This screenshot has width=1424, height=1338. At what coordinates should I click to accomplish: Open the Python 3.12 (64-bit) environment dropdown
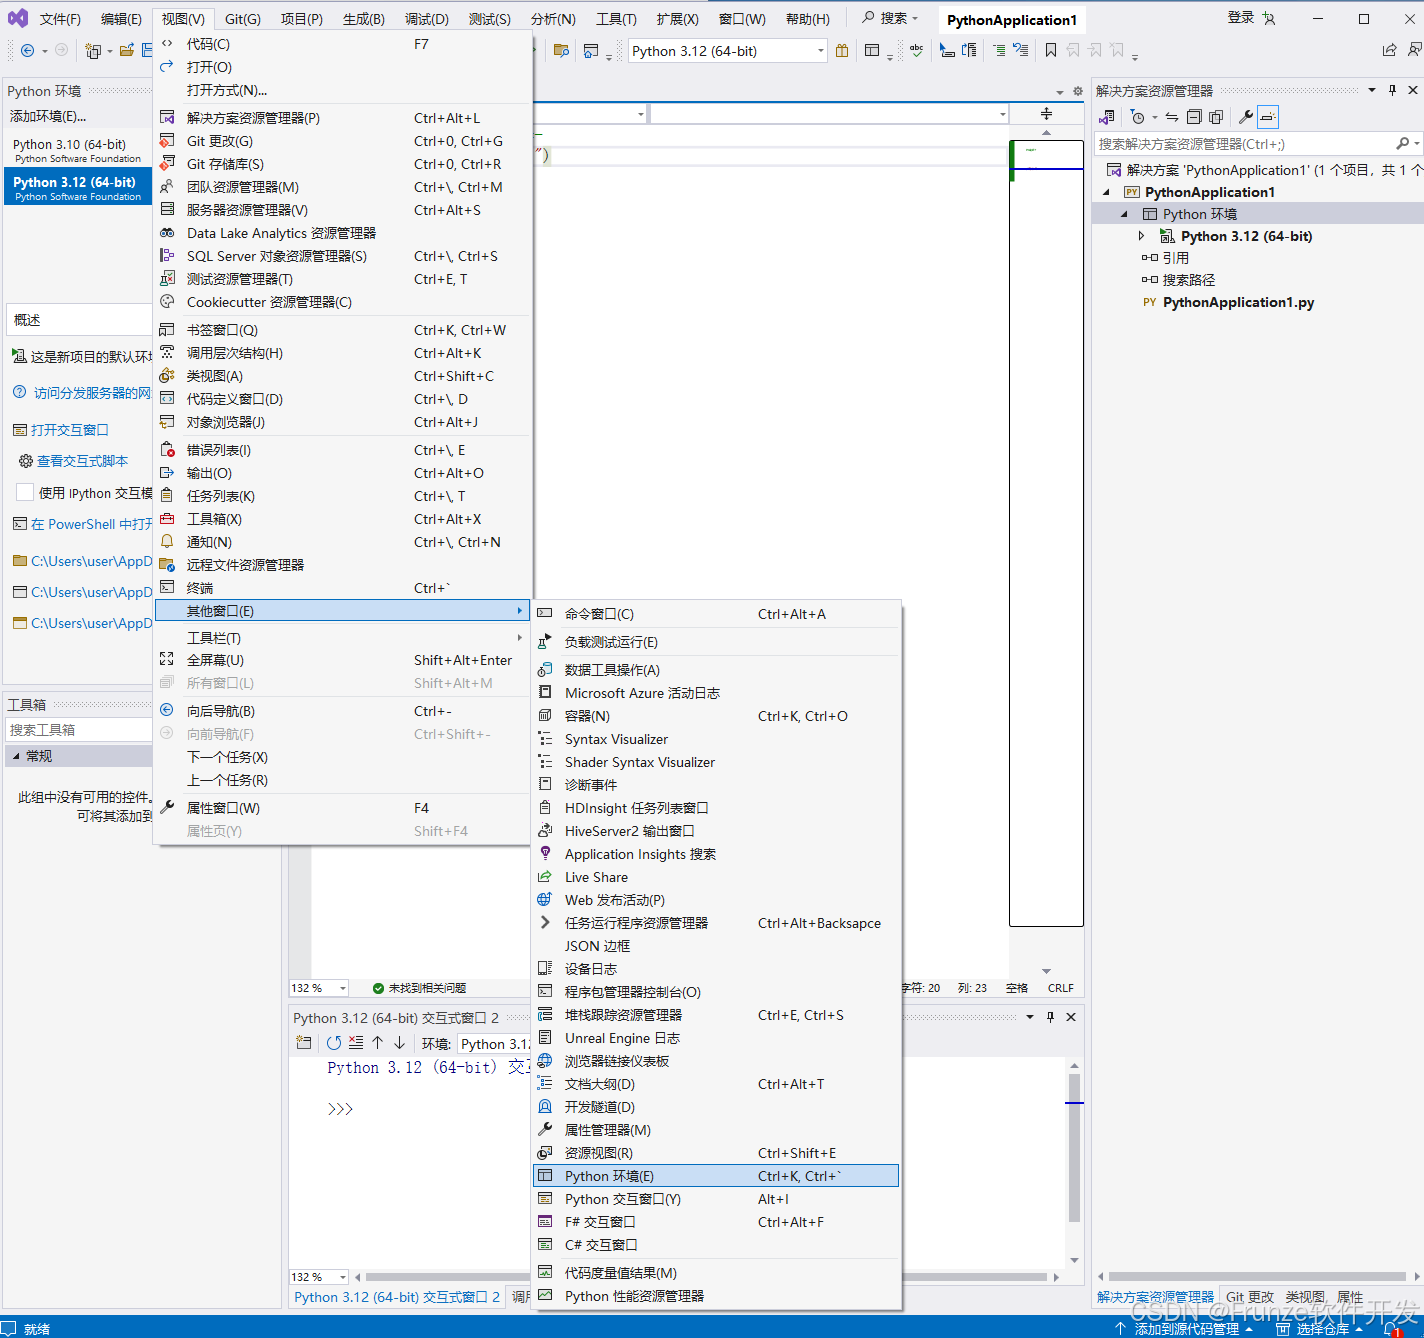821,51
